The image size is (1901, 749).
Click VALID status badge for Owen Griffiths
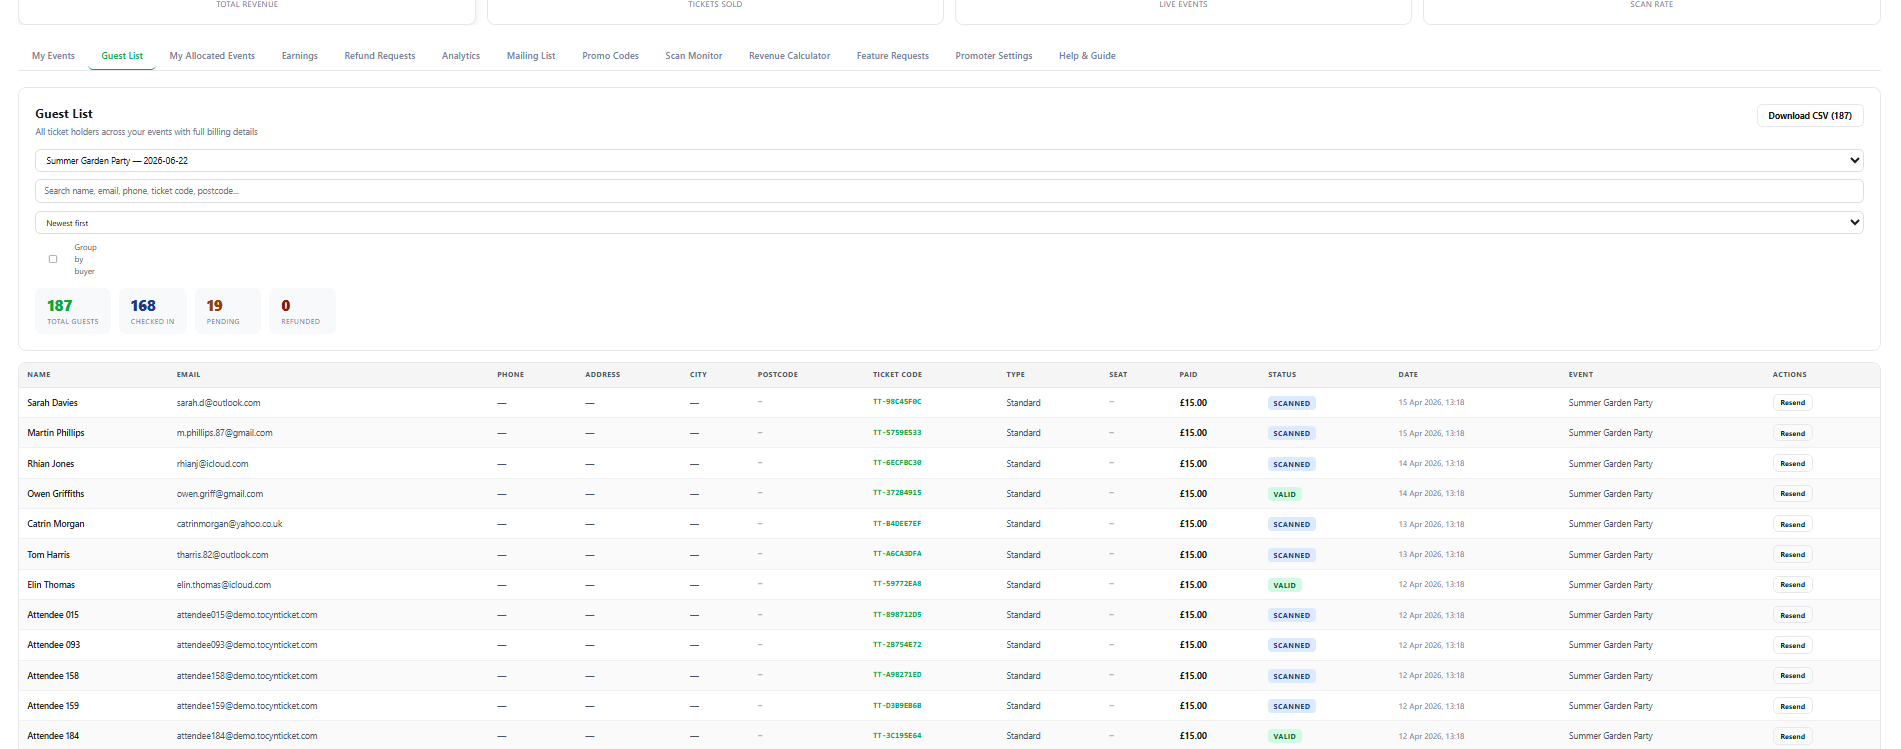[x=1284, y=494]
